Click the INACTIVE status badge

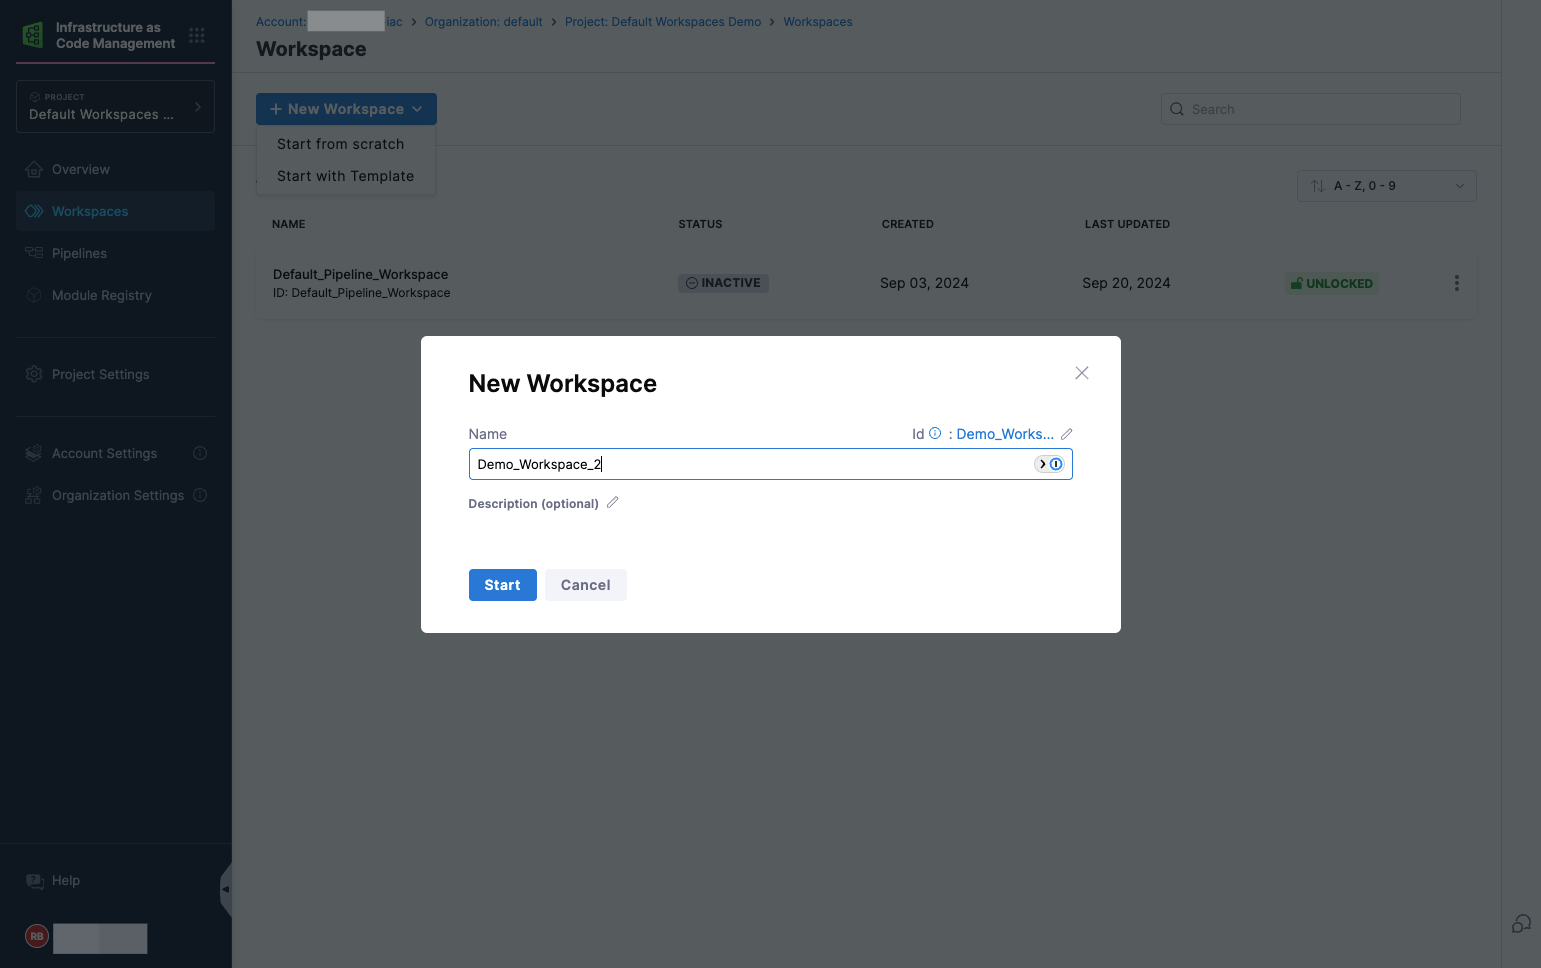tap(723, 283)
